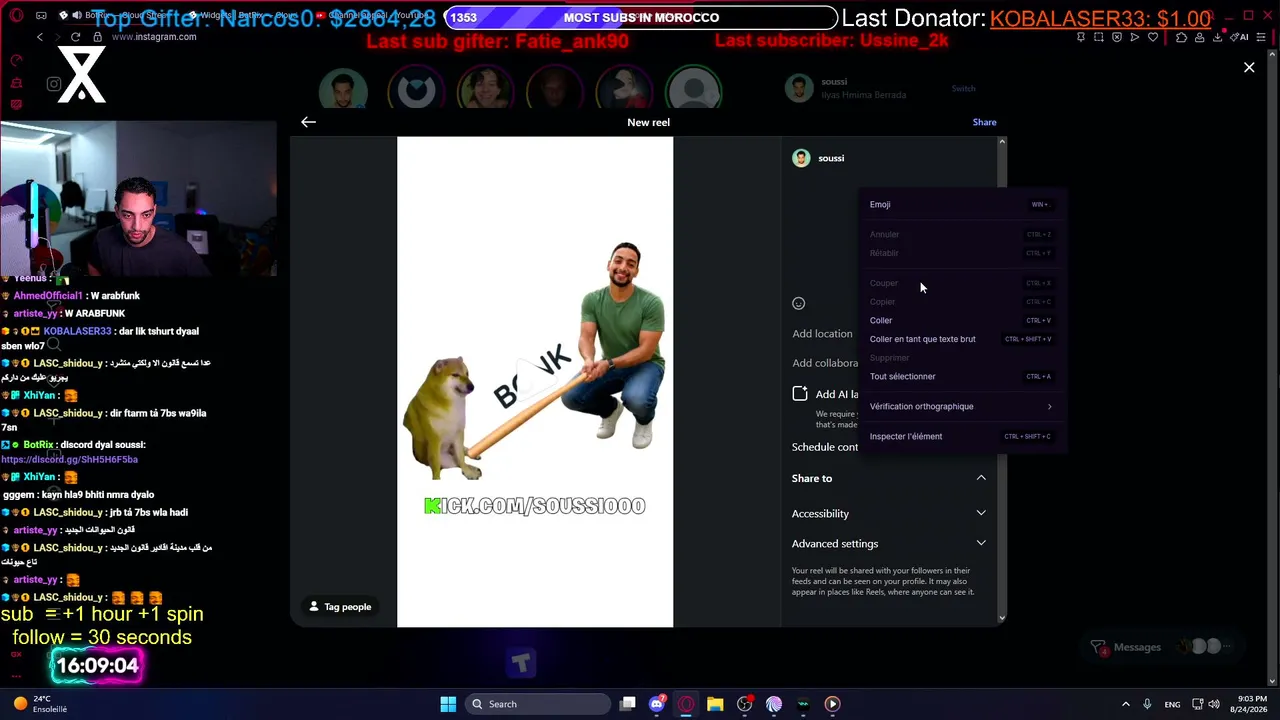Click the Tag people button

click(340, 607)
